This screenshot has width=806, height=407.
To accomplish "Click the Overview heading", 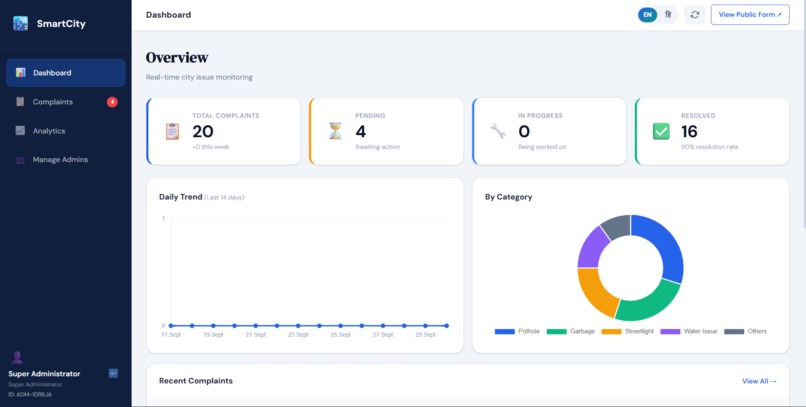I will click(177, 58).
